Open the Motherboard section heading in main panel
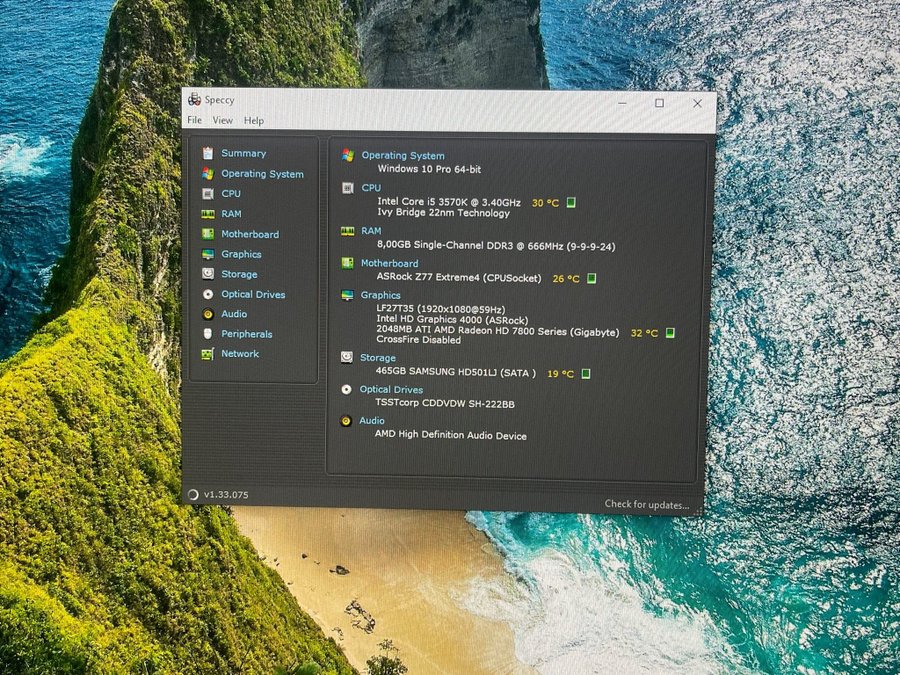900x675 pixels. pyautogui.click(x=390, y=264)
